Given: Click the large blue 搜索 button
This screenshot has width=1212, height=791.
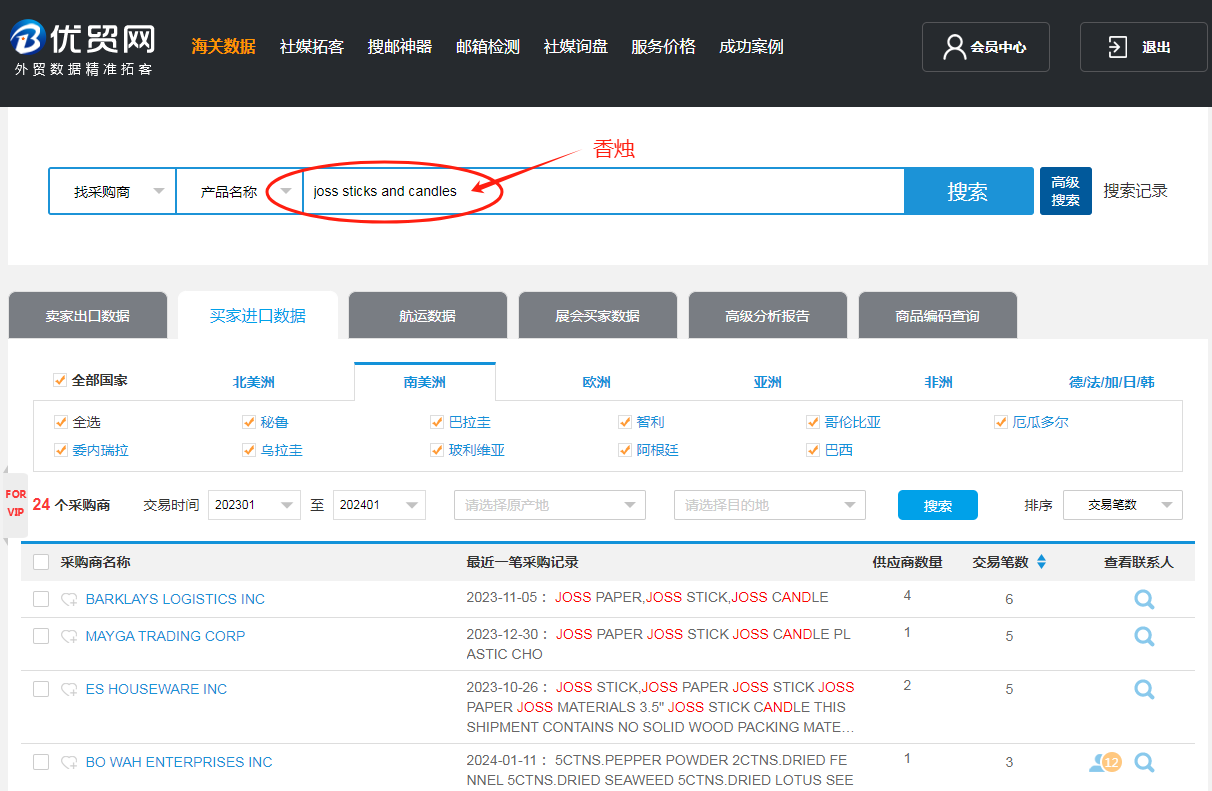Looking at the screenshot, I should coord(968,191).
